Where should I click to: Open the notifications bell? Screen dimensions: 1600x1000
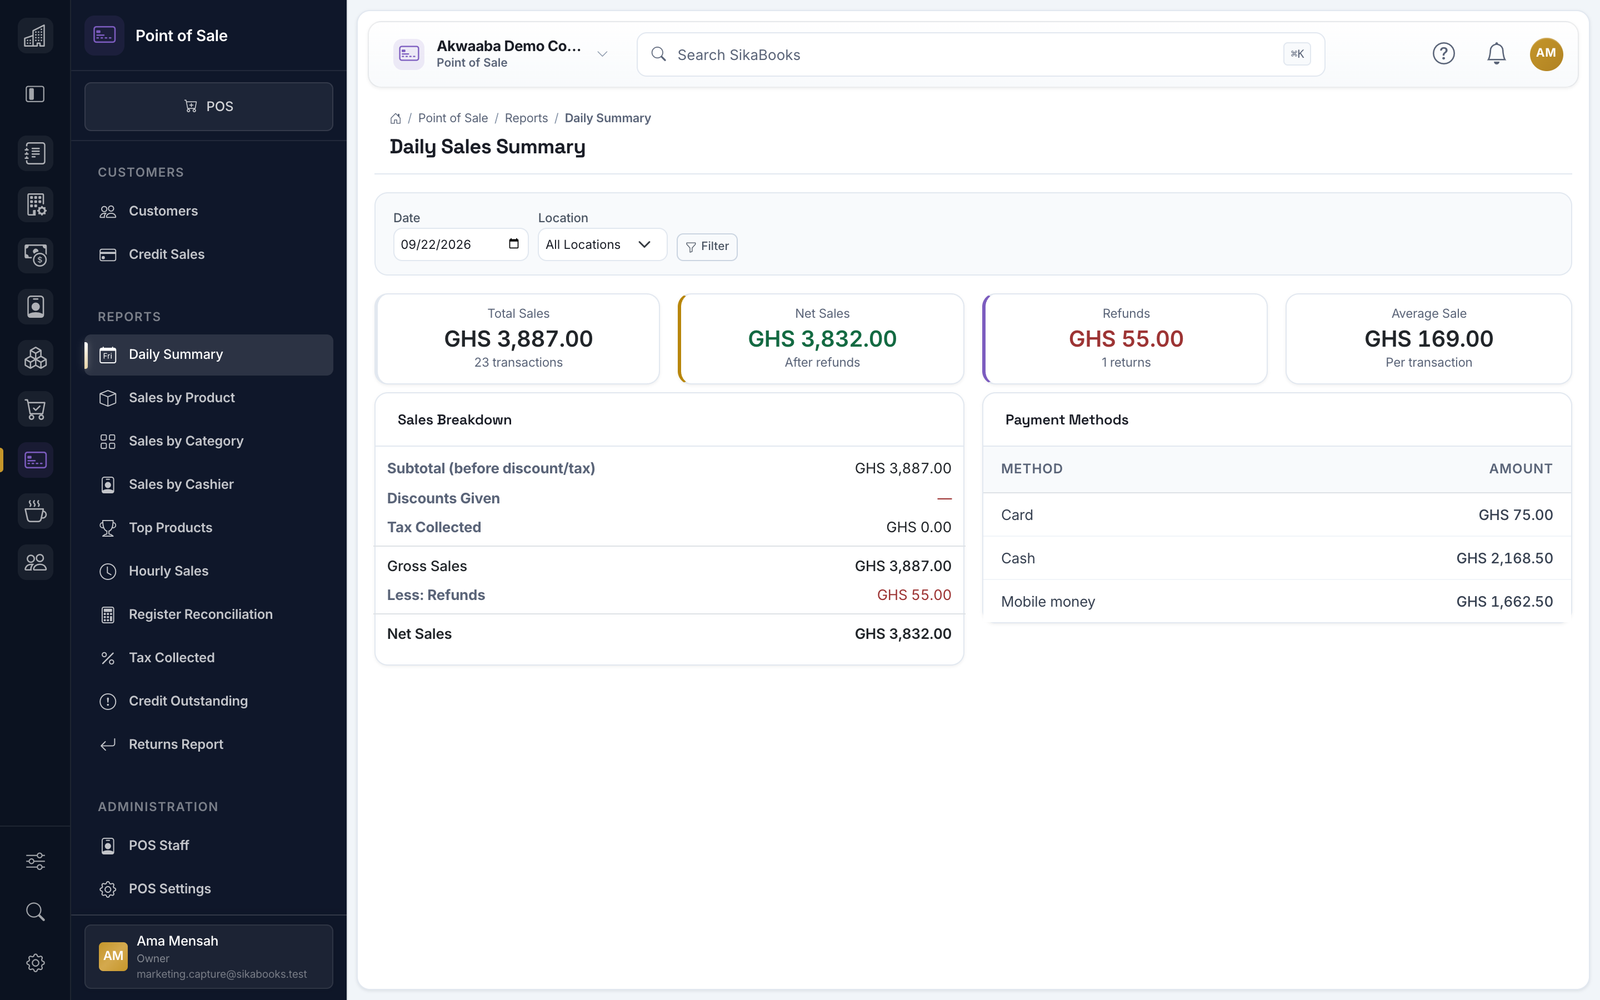[x=1496, y=54]
